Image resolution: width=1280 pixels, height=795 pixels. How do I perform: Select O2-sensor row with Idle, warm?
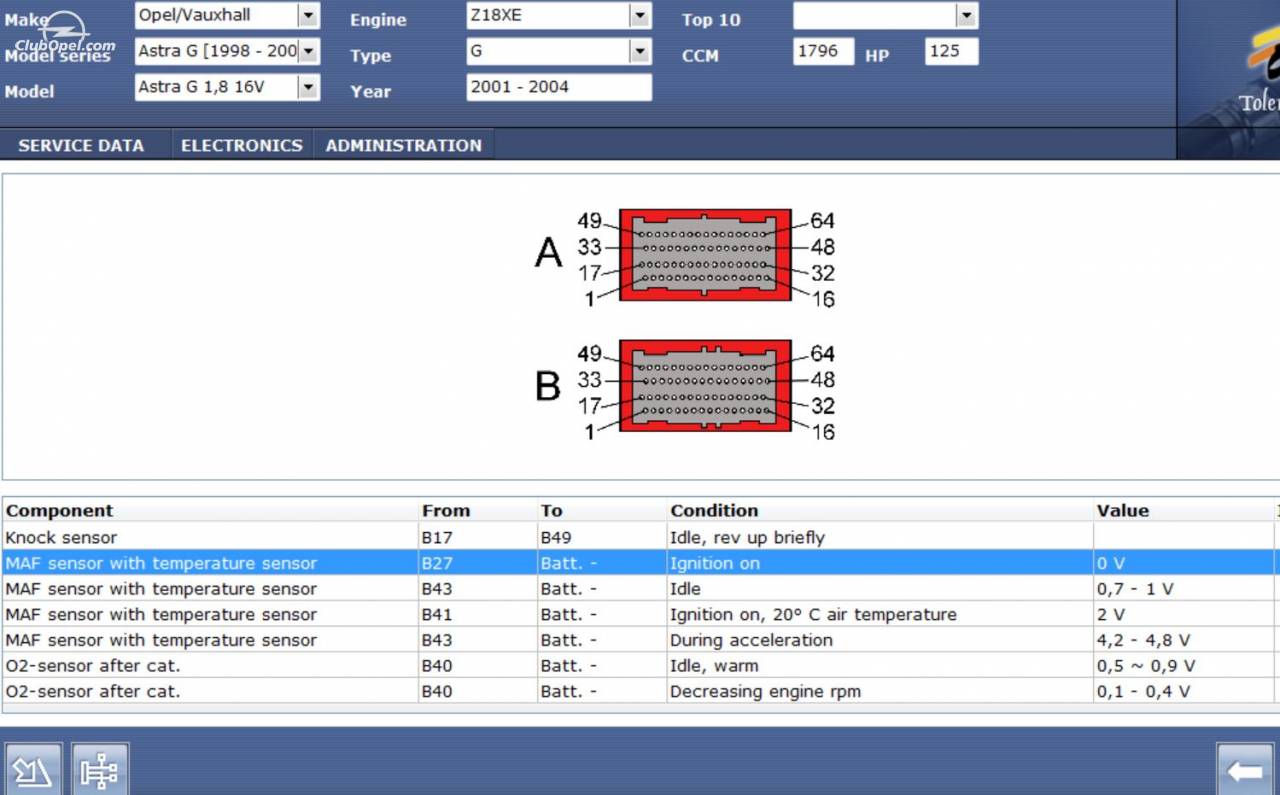tap(638, 666)
